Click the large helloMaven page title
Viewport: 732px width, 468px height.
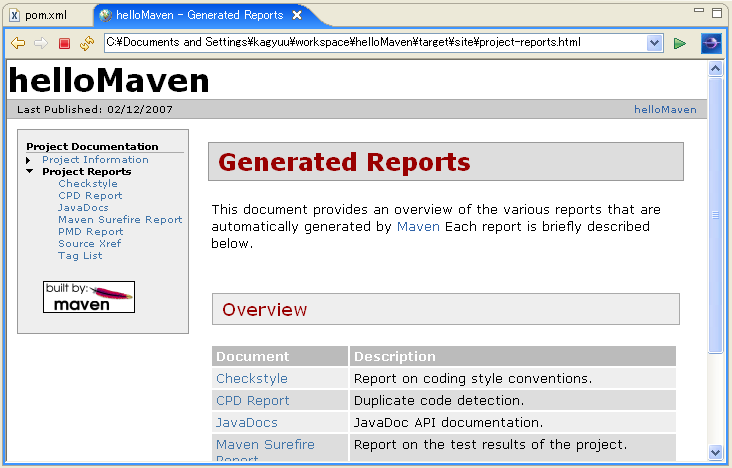(109, 80)
